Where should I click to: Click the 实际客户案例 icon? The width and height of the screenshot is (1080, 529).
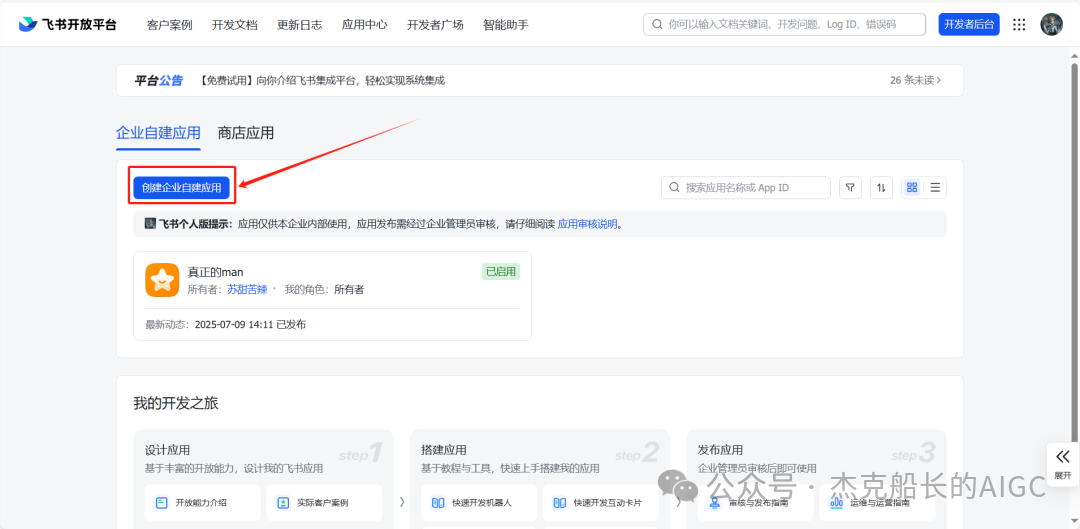(x=283, y=503)
